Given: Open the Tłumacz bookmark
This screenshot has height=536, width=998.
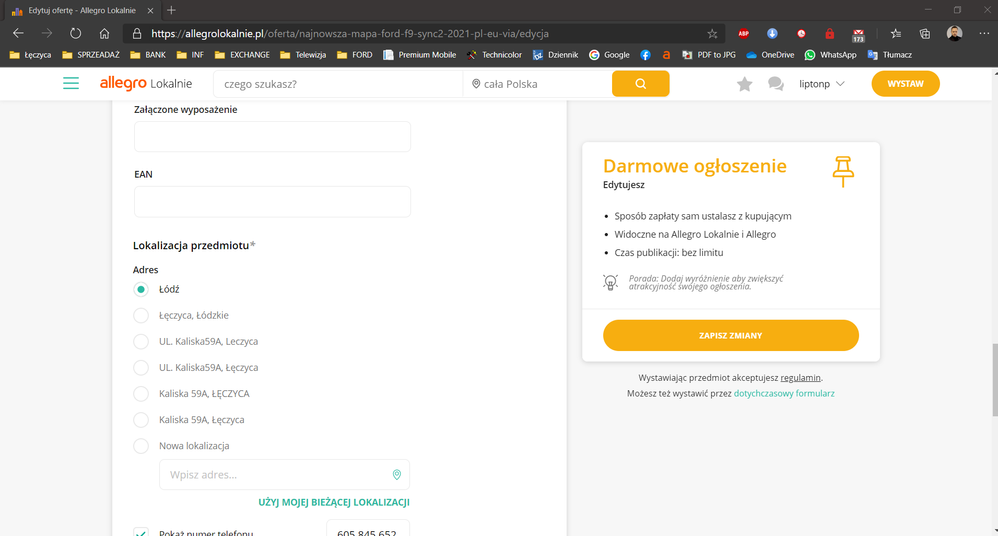Looking at the screenshot, I should click(890, 55).
